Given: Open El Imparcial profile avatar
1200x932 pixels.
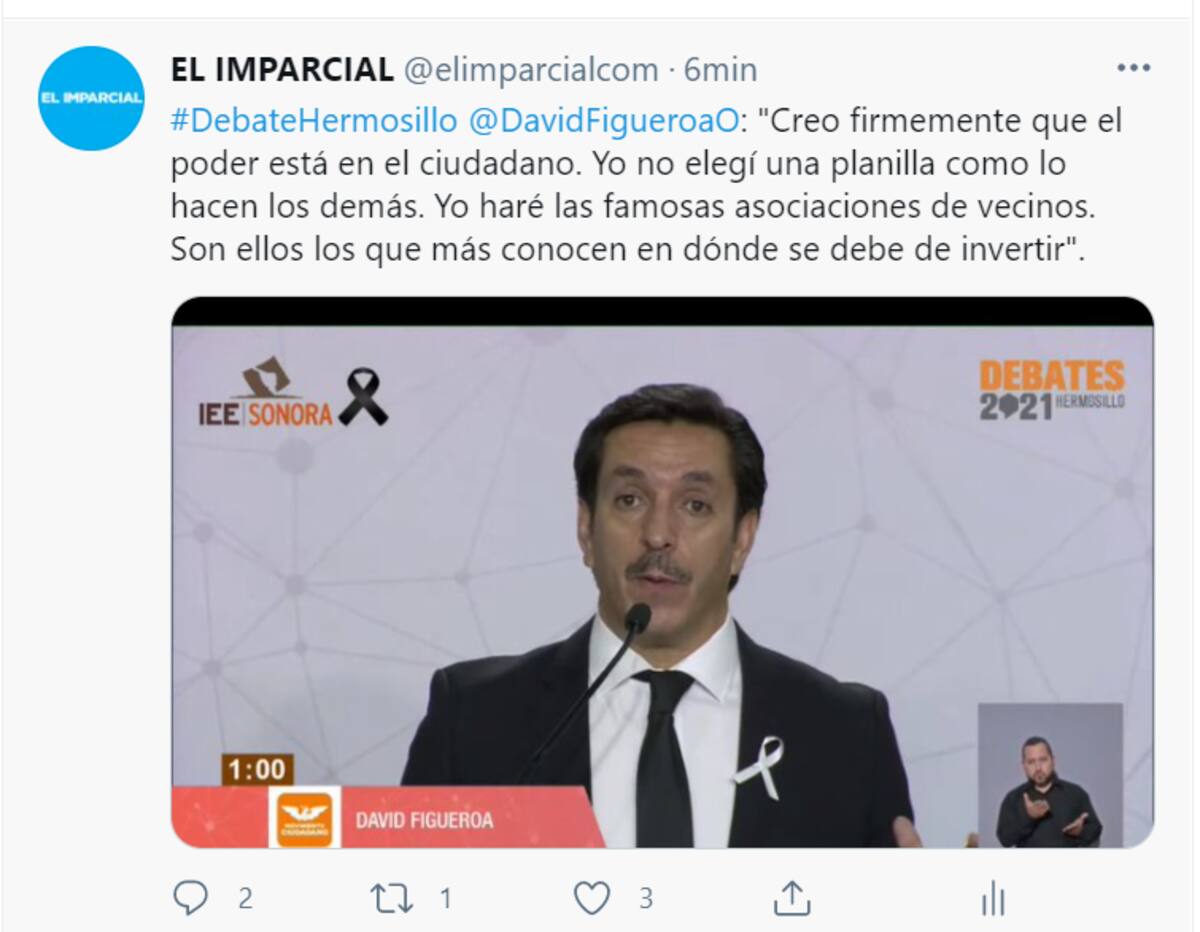Looking at the screenshot, I should 91,98.
